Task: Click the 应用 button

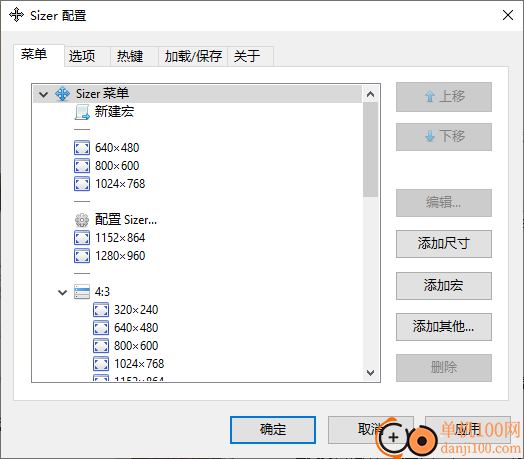Action: pos(468,430)
